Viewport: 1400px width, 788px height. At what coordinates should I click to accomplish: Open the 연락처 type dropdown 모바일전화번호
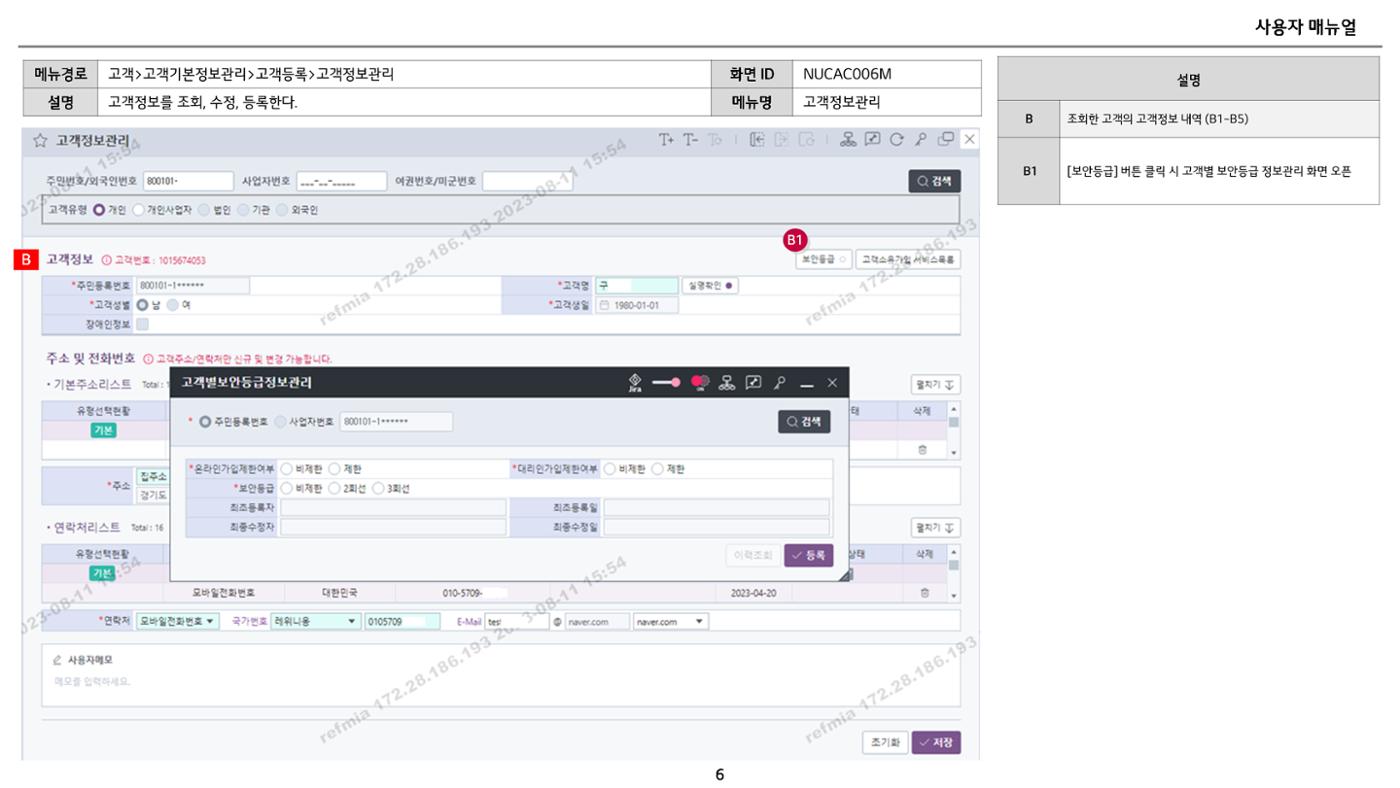(x=178, y=621)
